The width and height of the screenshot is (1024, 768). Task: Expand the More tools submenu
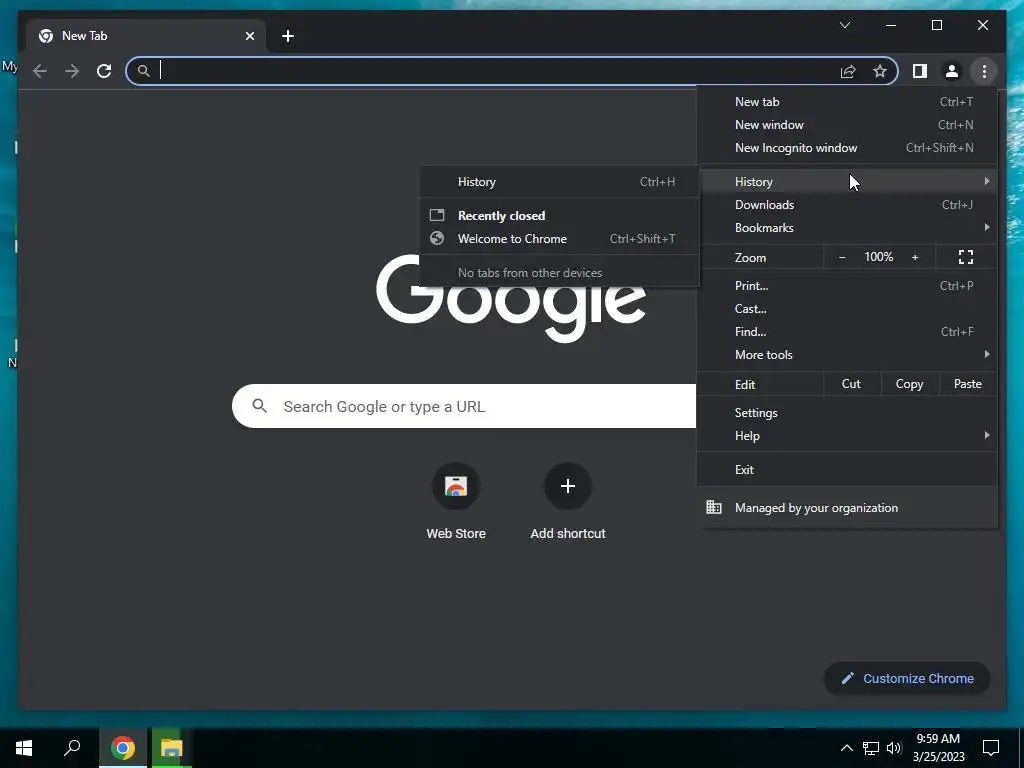[x=847, y=355]
